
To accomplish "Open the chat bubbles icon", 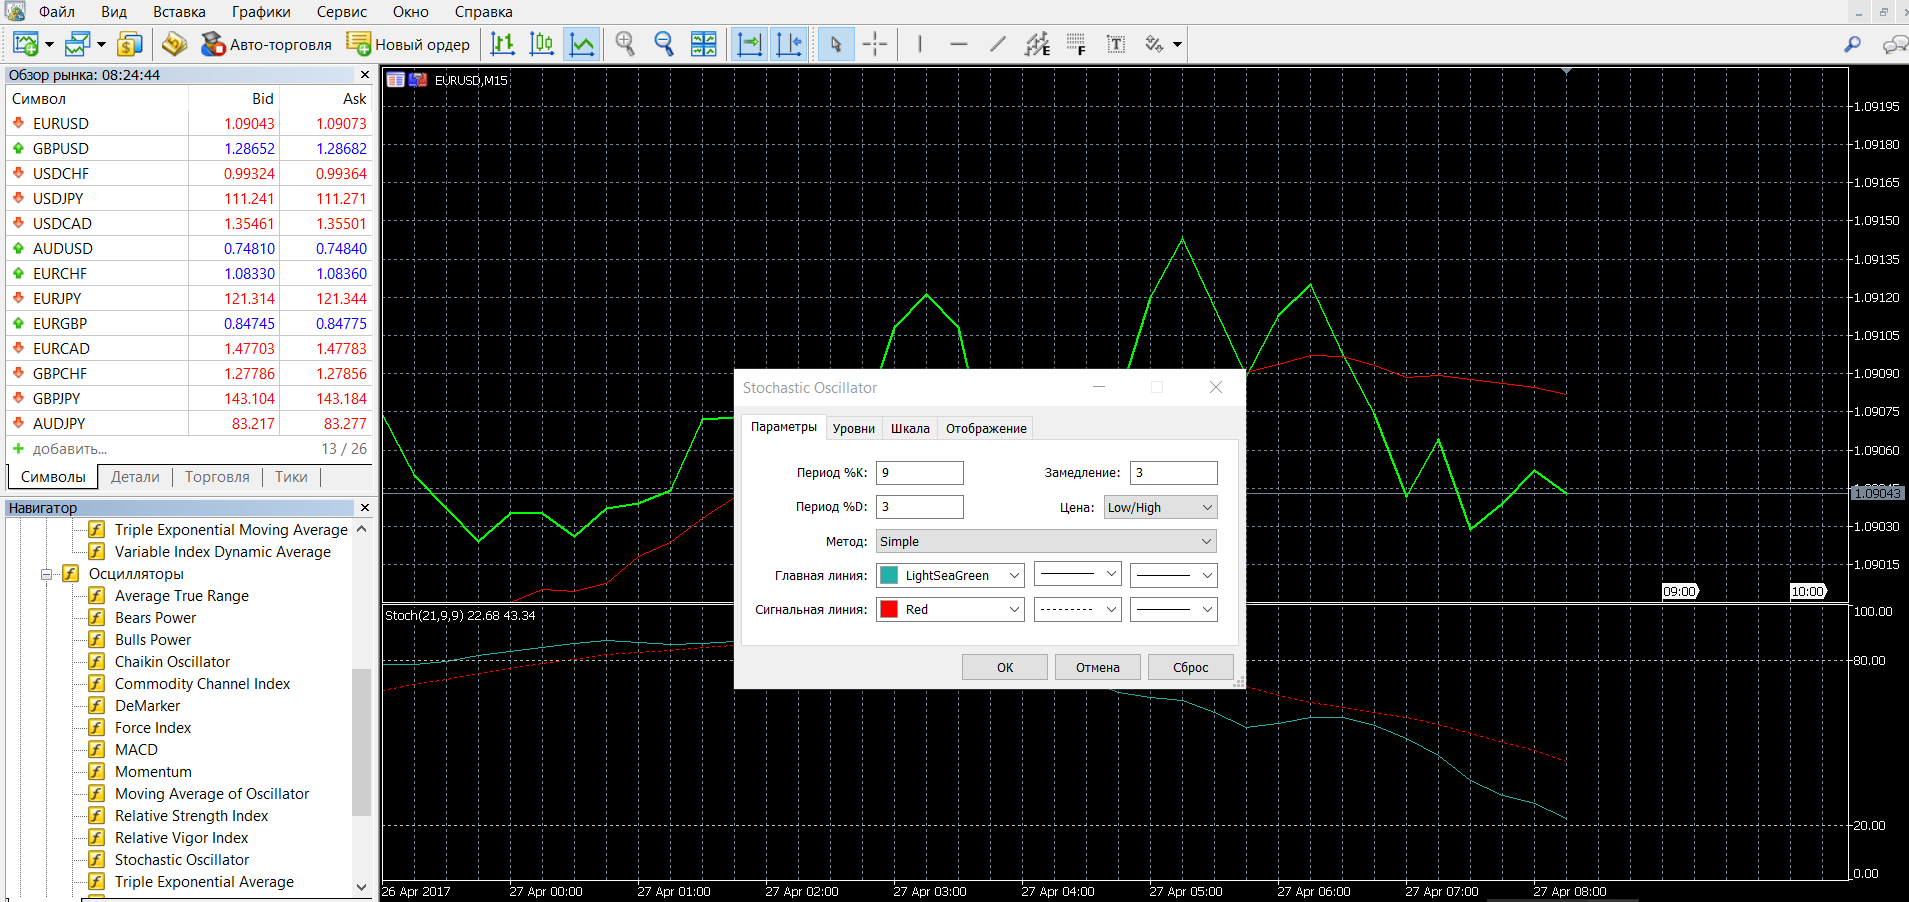I will click(1895, 44).
